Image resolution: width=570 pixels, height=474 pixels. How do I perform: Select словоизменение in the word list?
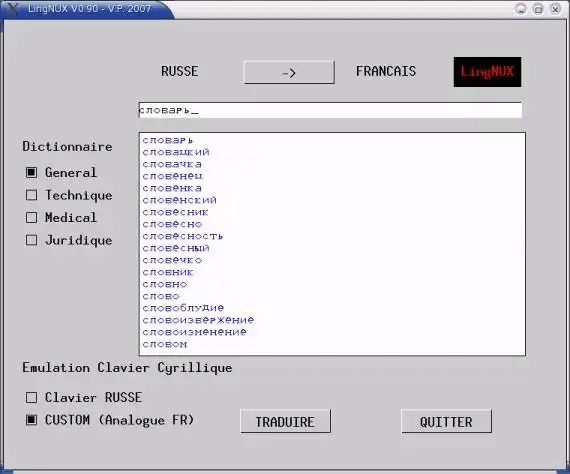coord(194,332)
